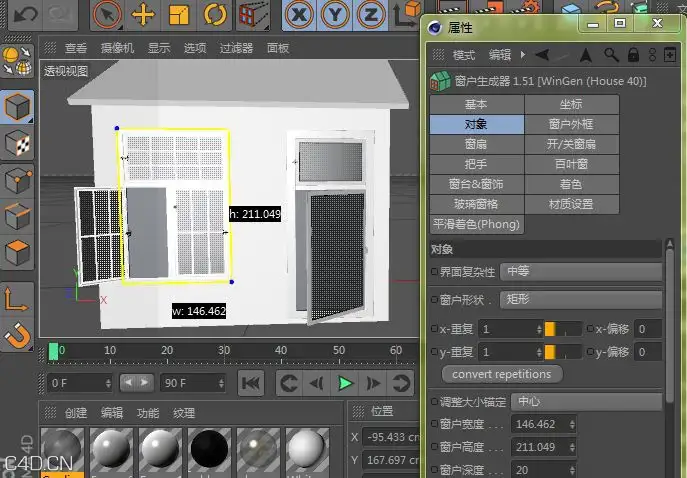Viewport: 687px width, 478px height.
Task: Select the Points mode icon
Action: pyautogui.click(x=17, y=180)
